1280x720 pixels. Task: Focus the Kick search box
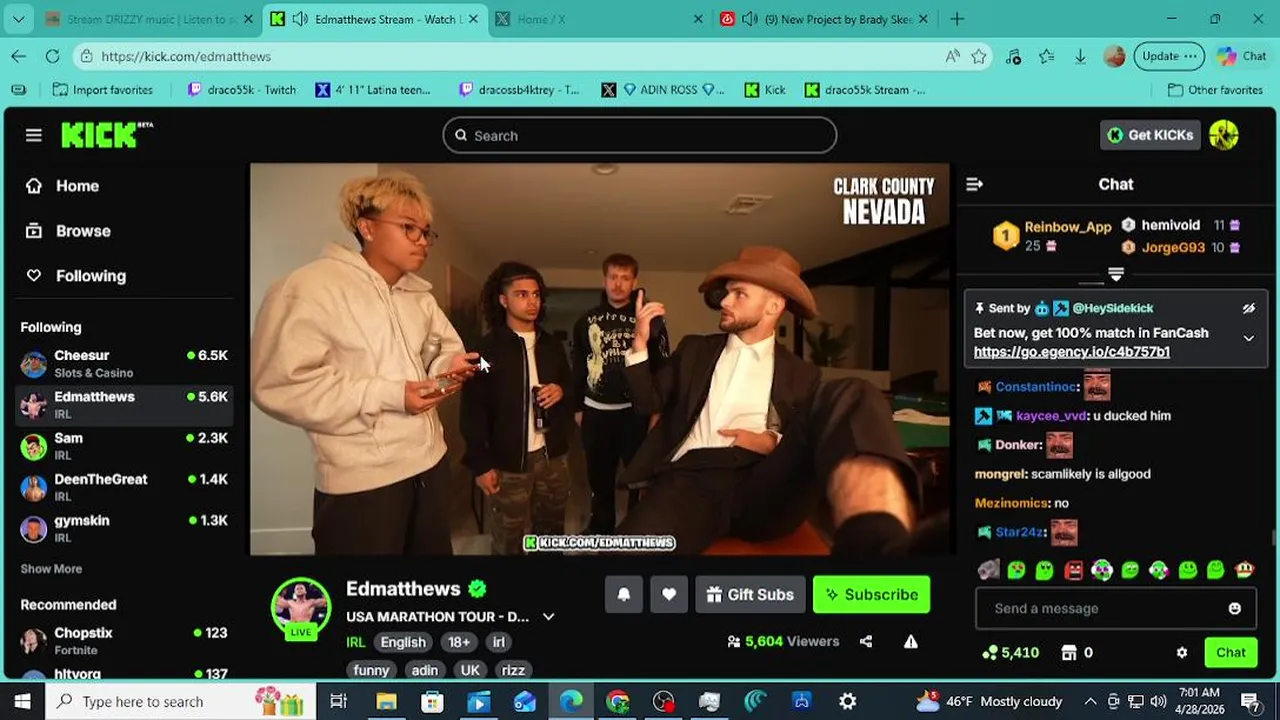(640, 135)
